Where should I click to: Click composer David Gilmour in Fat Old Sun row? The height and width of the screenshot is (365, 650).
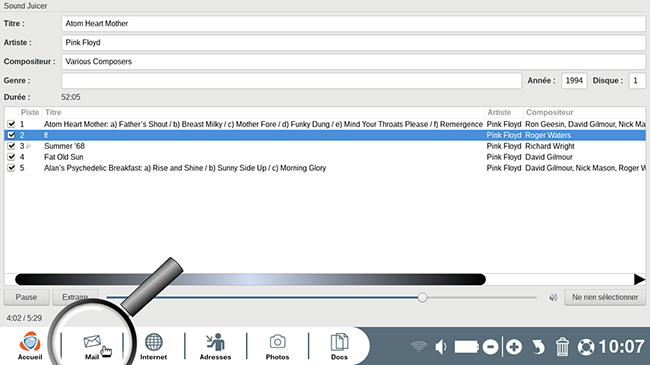pos(549,157)
